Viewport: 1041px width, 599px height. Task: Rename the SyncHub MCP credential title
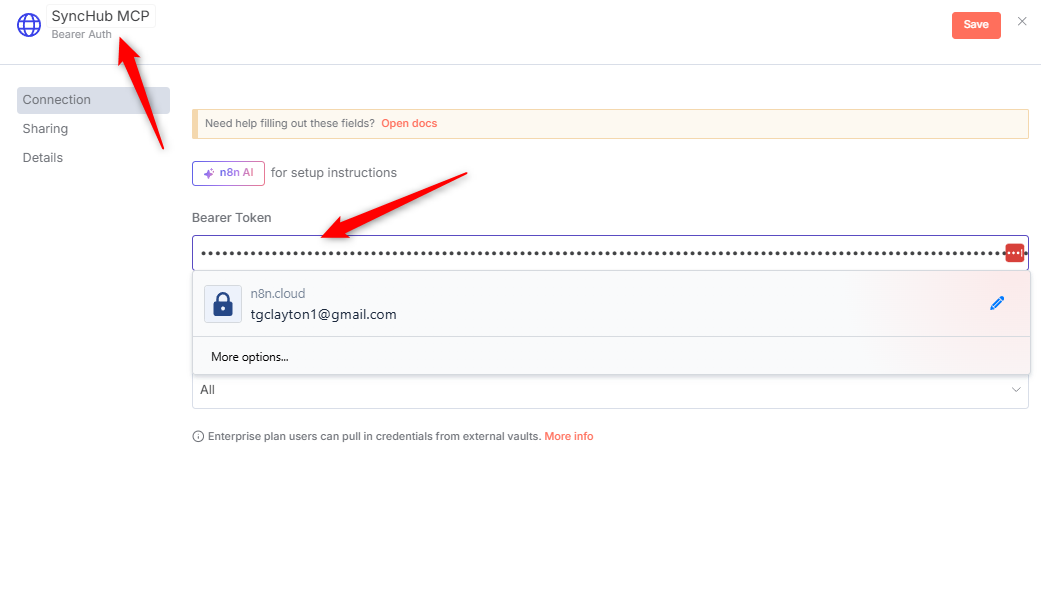pyautogui.click(x=100, y=16)
